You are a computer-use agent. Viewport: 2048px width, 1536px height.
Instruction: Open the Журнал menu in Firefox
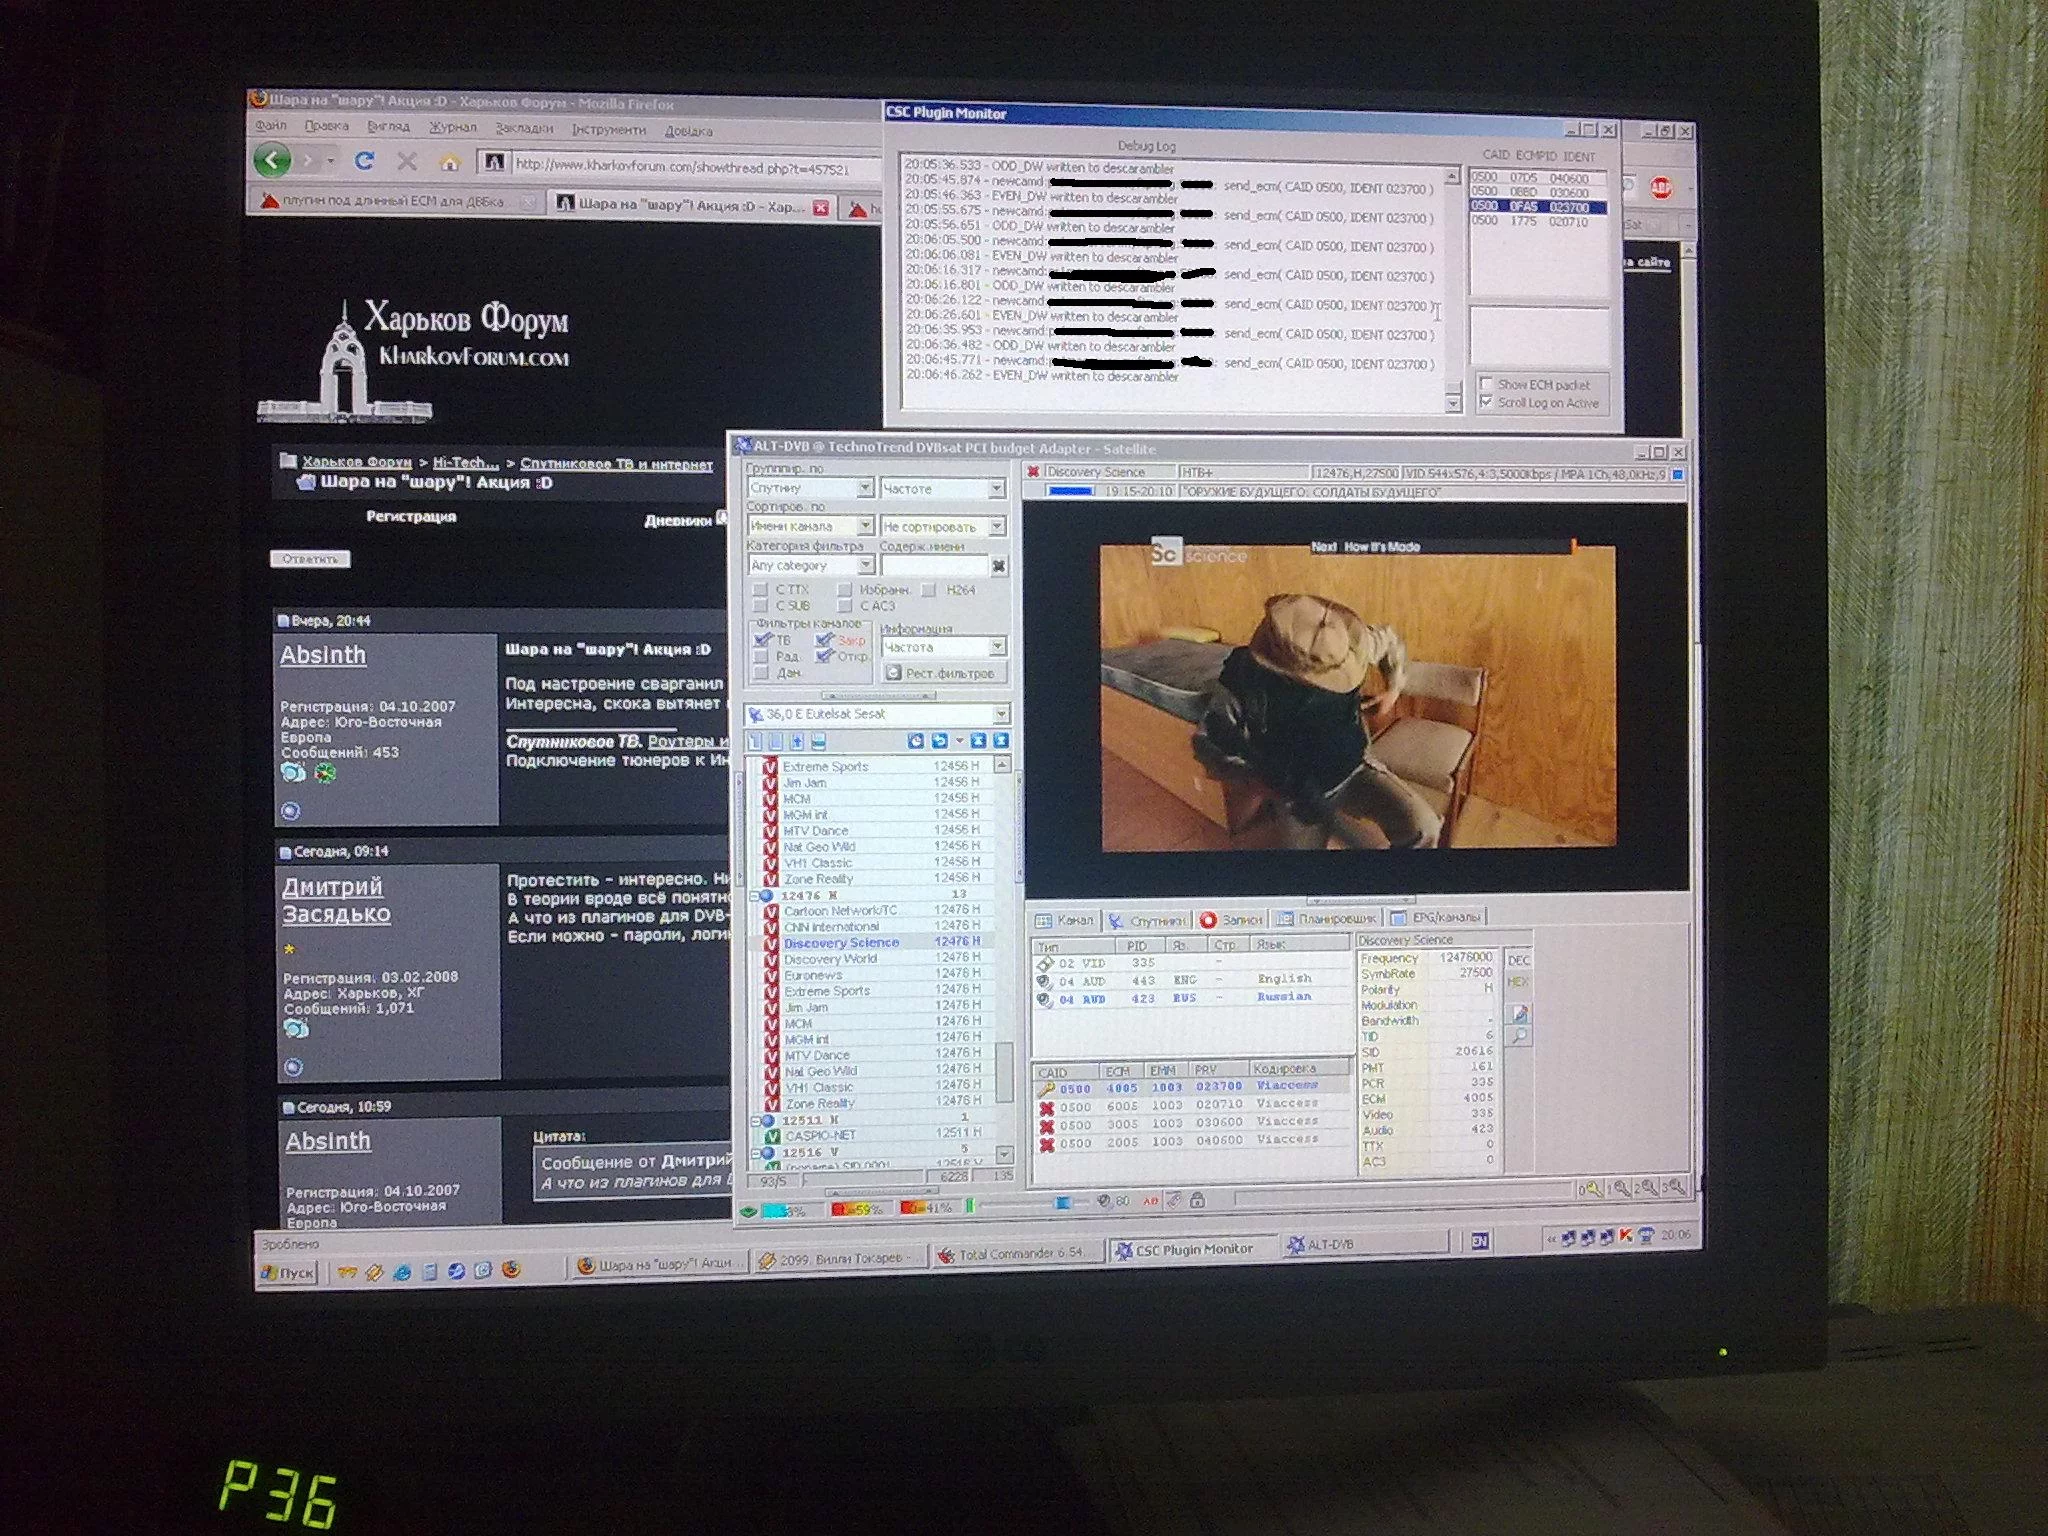[452, 127]
